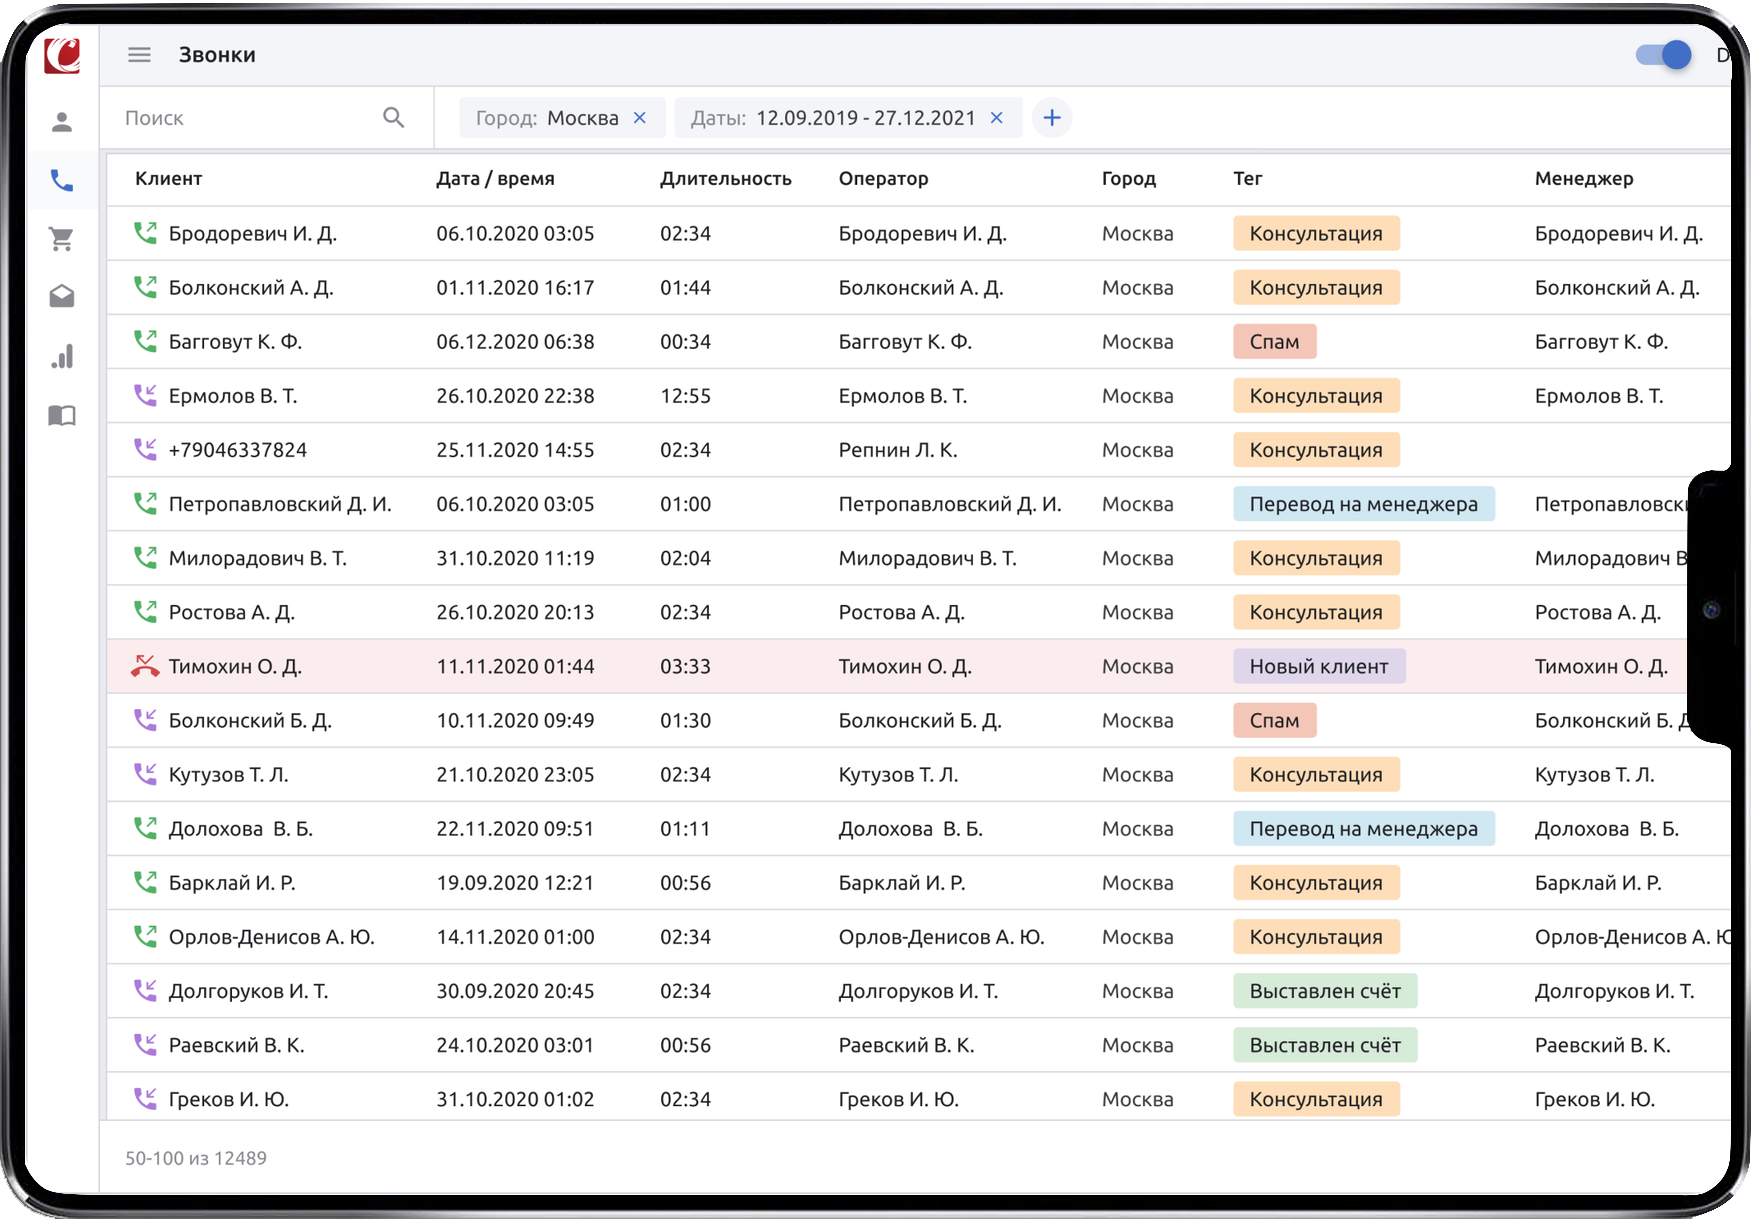
Task: Click the magnifier search icon
Action: [393, 118]
